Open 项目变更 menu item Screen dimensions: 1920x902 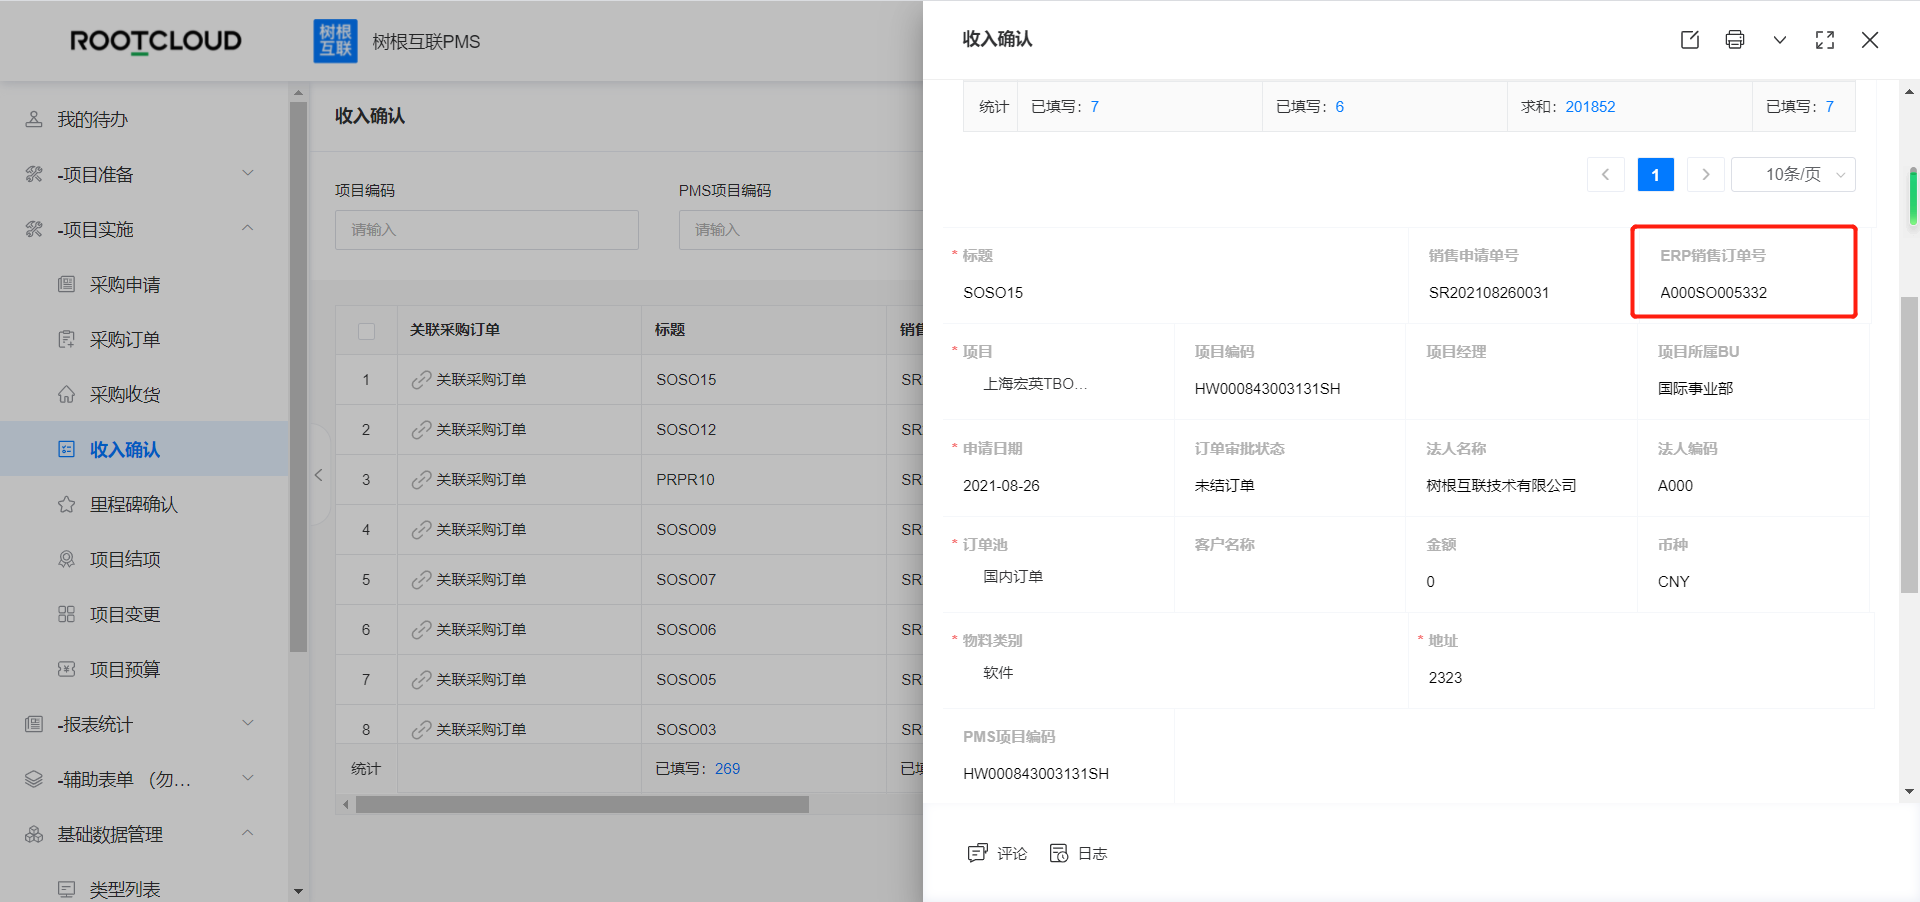pyautogui.click(x=144, y=614)
